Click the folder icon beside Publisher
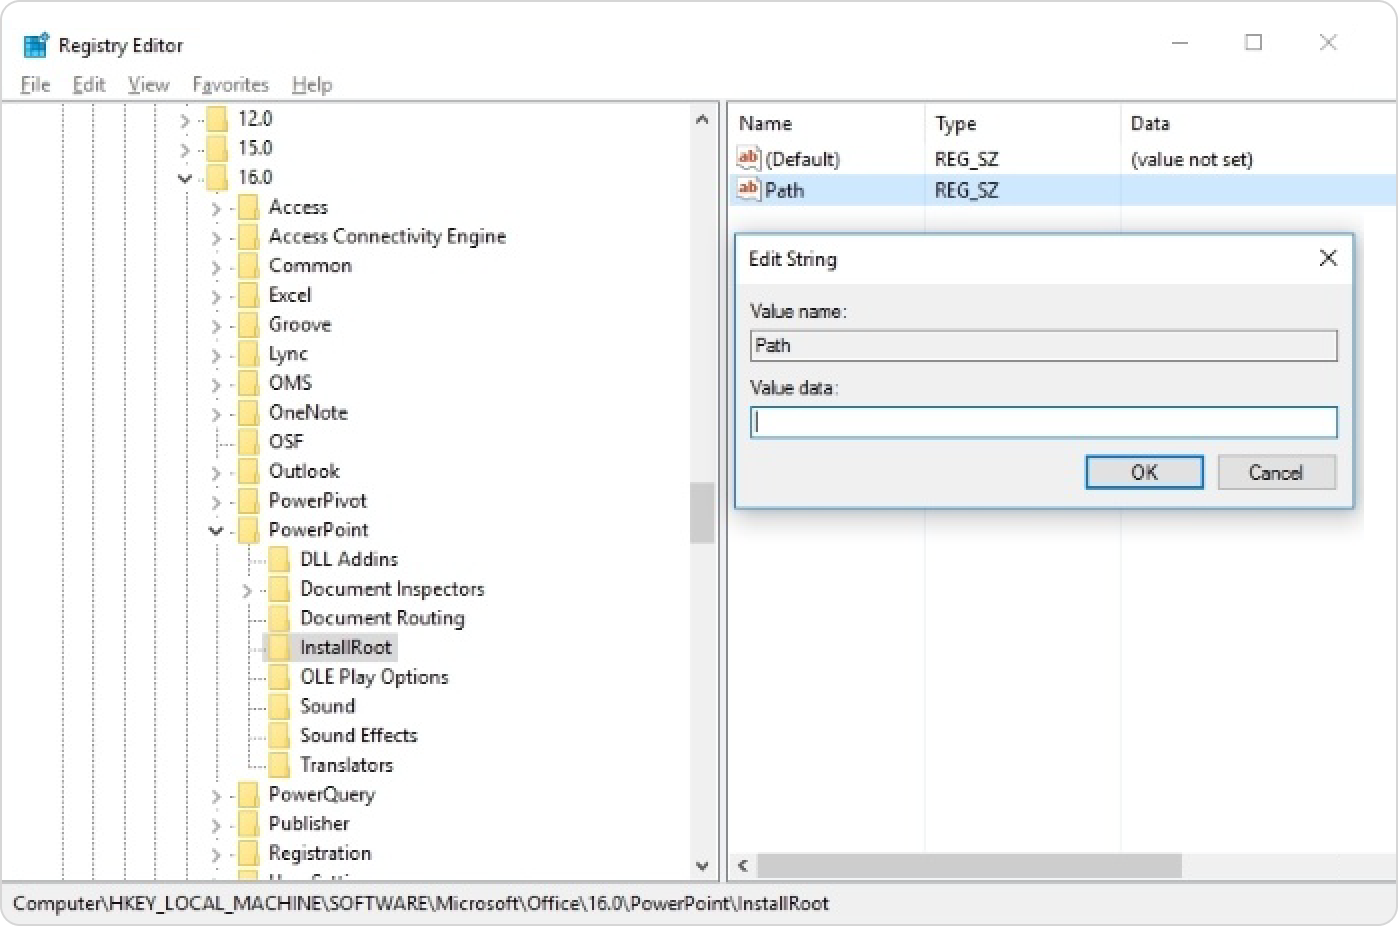Viewport: 1398px width, 926px height. click(x=248, y=824)
